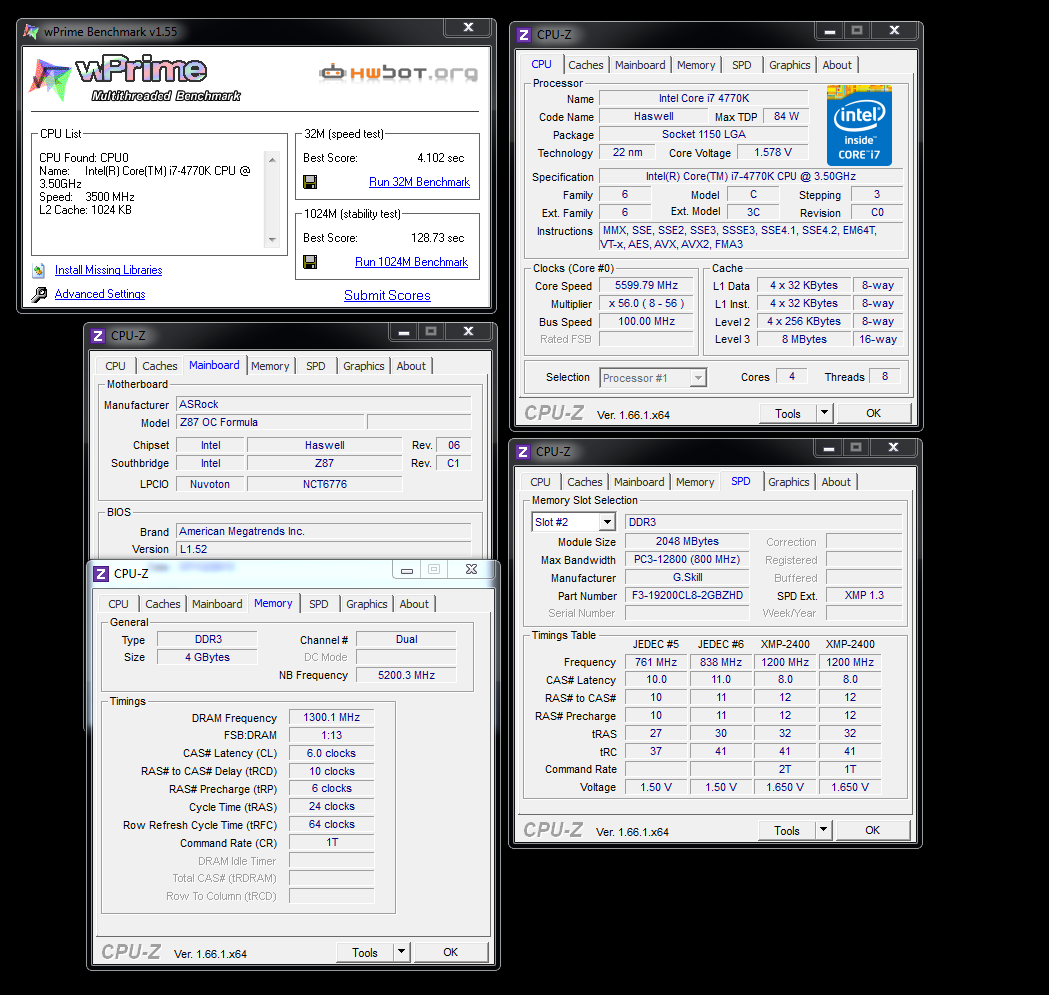The width and height of the screenshot is (1049, 995).
Task: Switch to SPD tab in the Mainboard window
Action: (316, 366)
